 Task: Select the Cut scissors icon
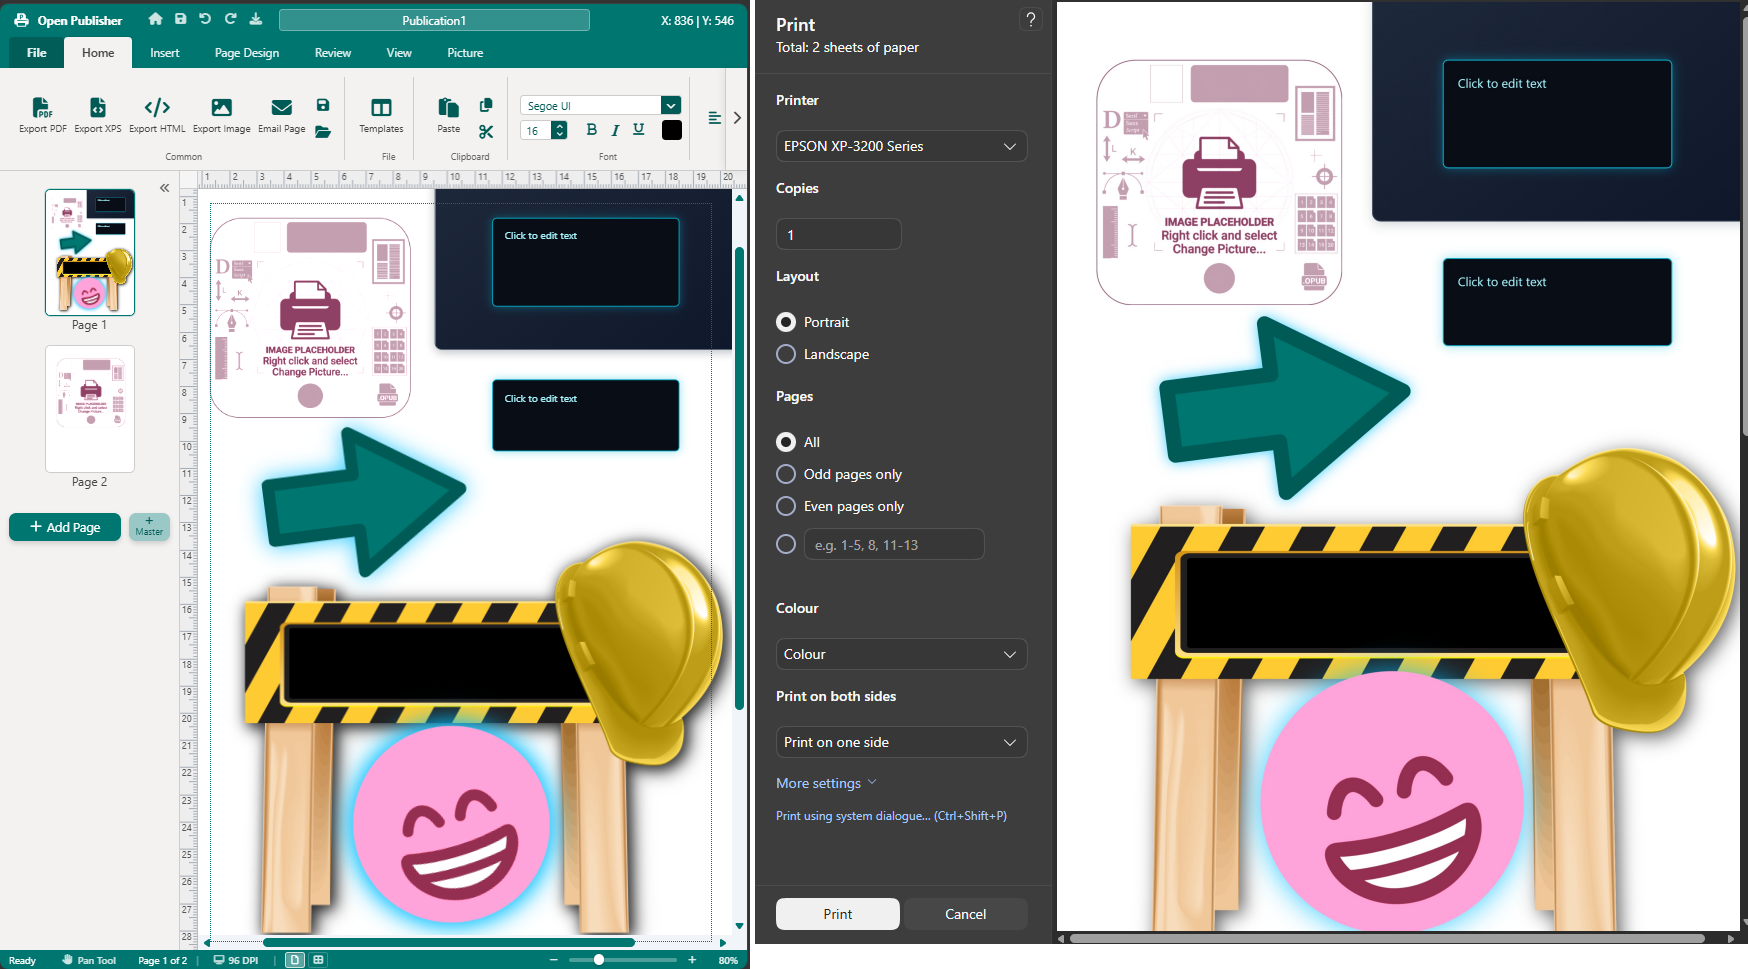[x=486, y=131]
